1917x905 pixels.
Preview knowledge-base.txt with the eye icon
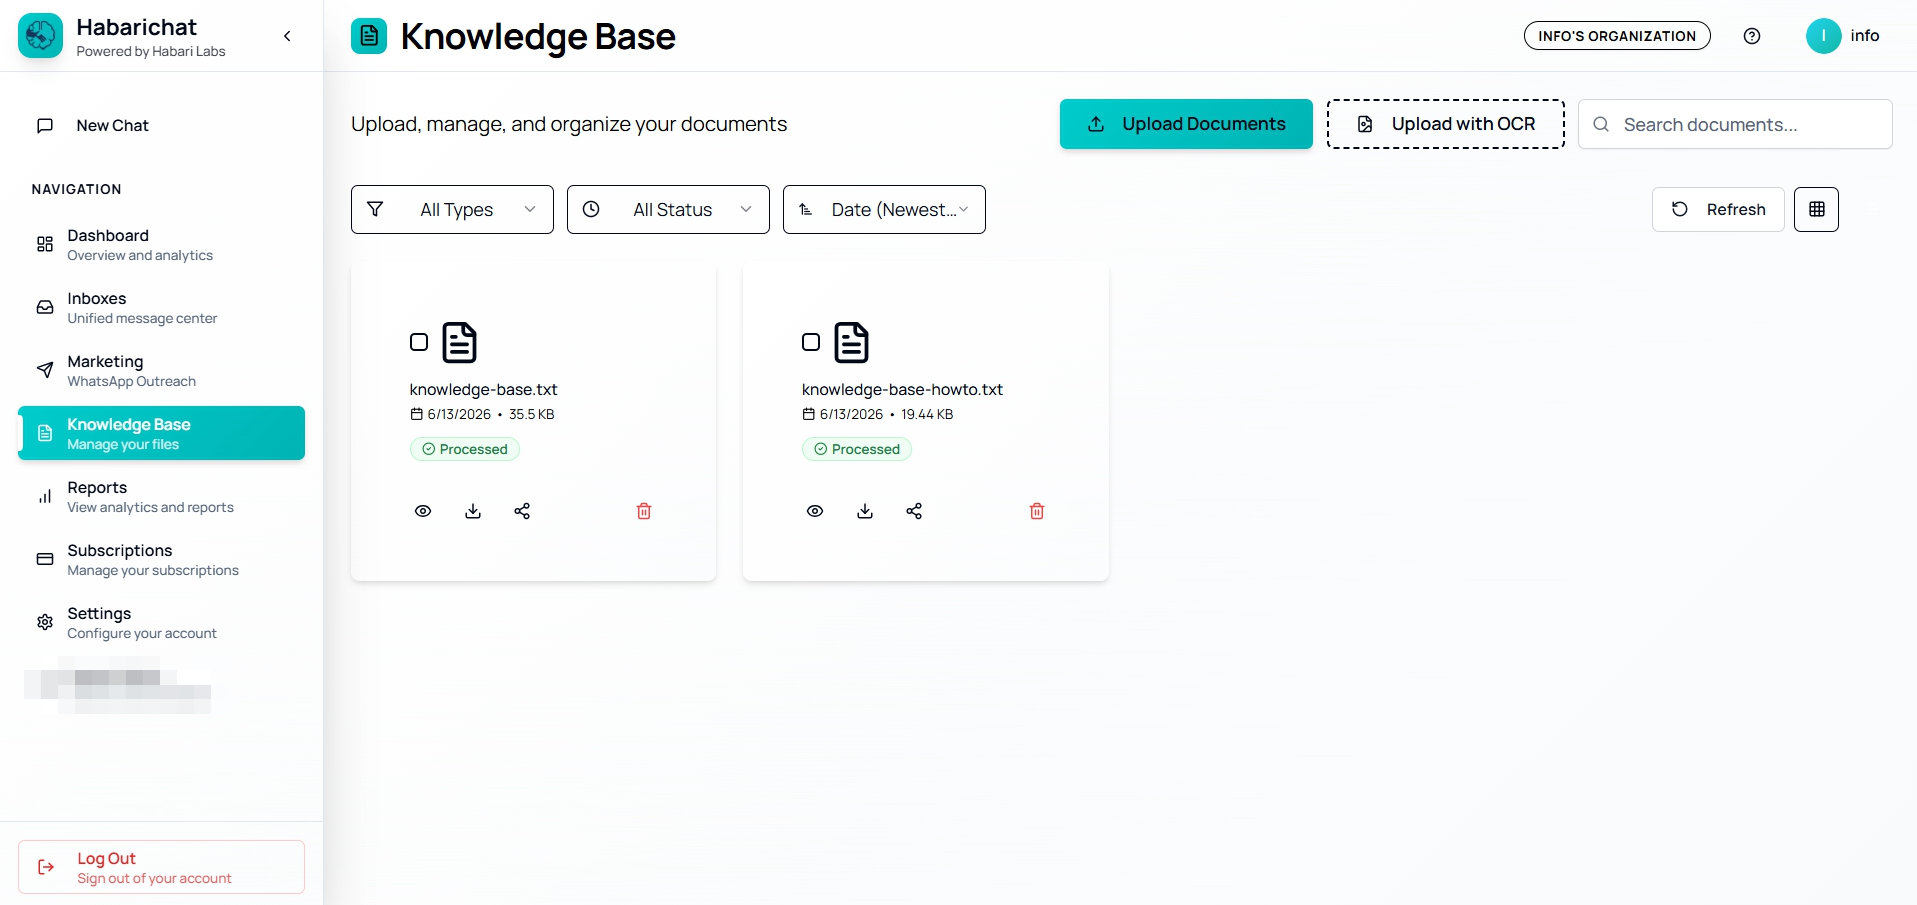click(423, 511)
